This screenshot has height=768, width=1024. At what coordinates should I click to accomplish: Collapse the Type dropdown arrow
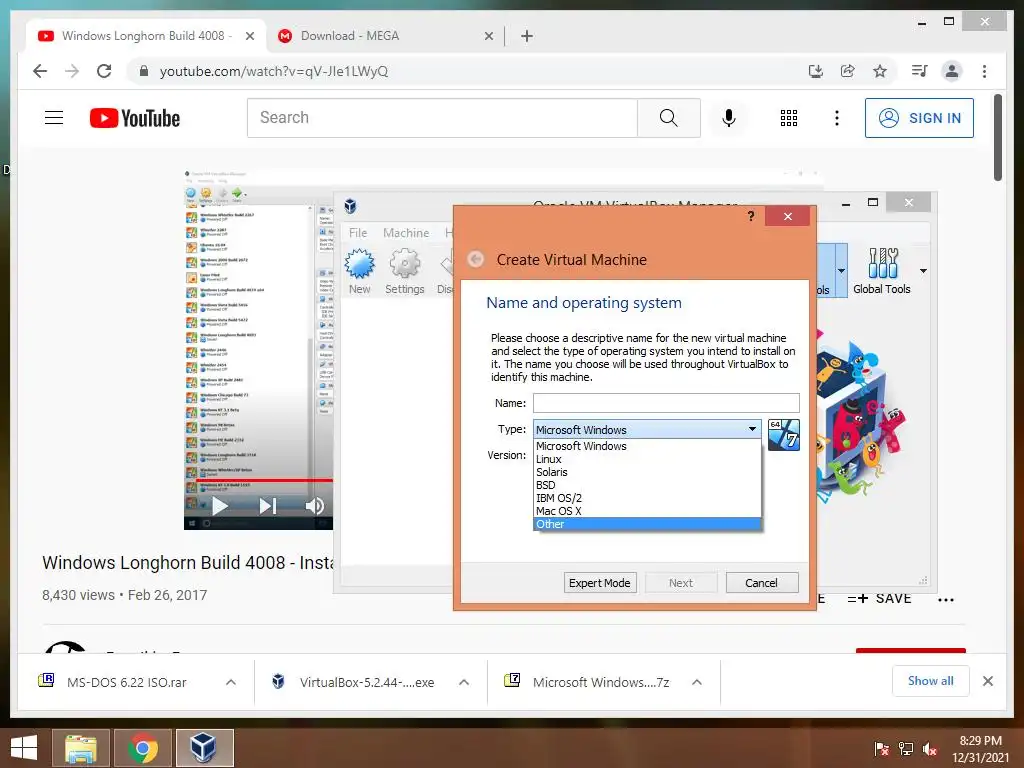point(752,429)
